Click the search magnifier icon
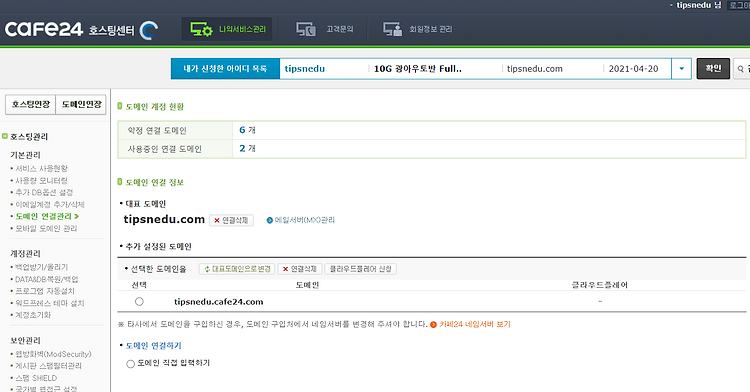The width and height of the screenshot is (750, 392). click(x=740, y=69)
